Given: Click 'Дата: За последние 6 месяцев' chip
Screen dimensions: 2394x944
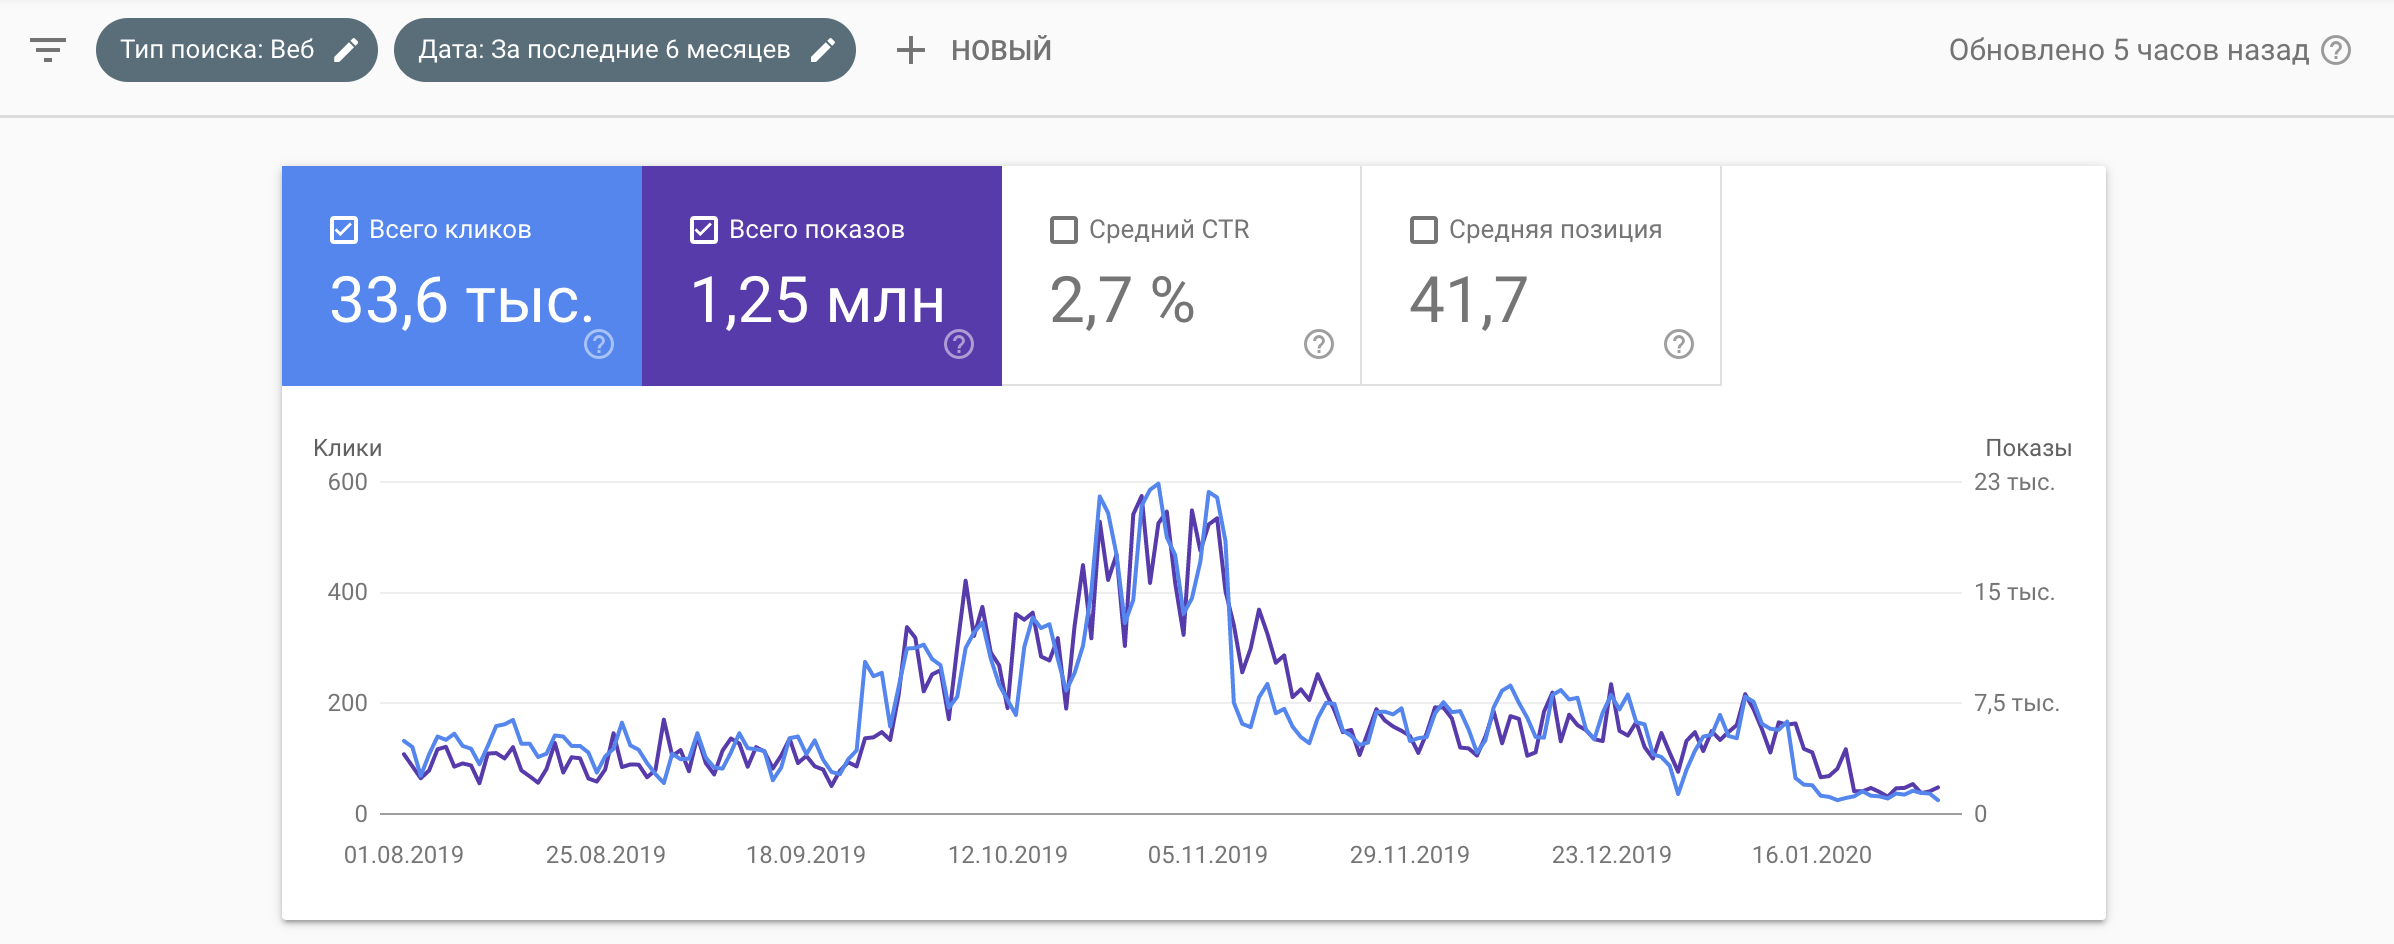Looking at the screenshot, I should (625, 50).
